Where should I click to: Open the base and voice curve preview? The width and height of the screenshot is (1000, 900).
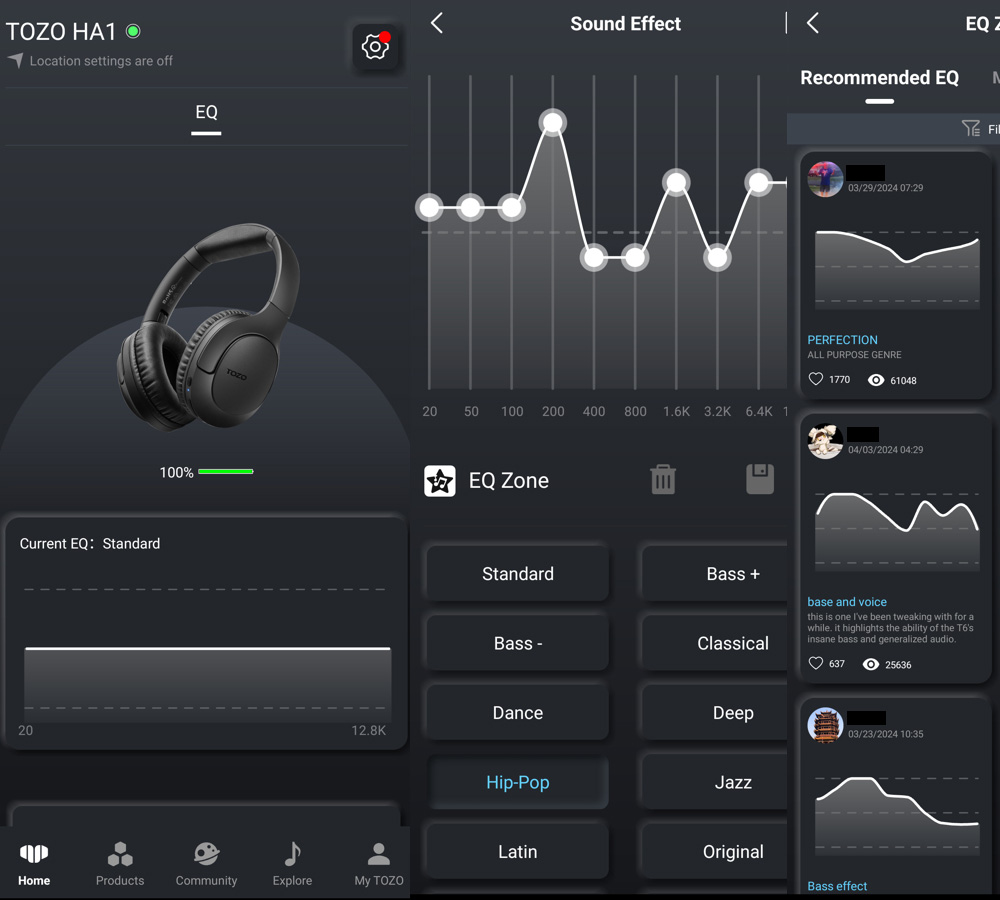tap(897, 531)
